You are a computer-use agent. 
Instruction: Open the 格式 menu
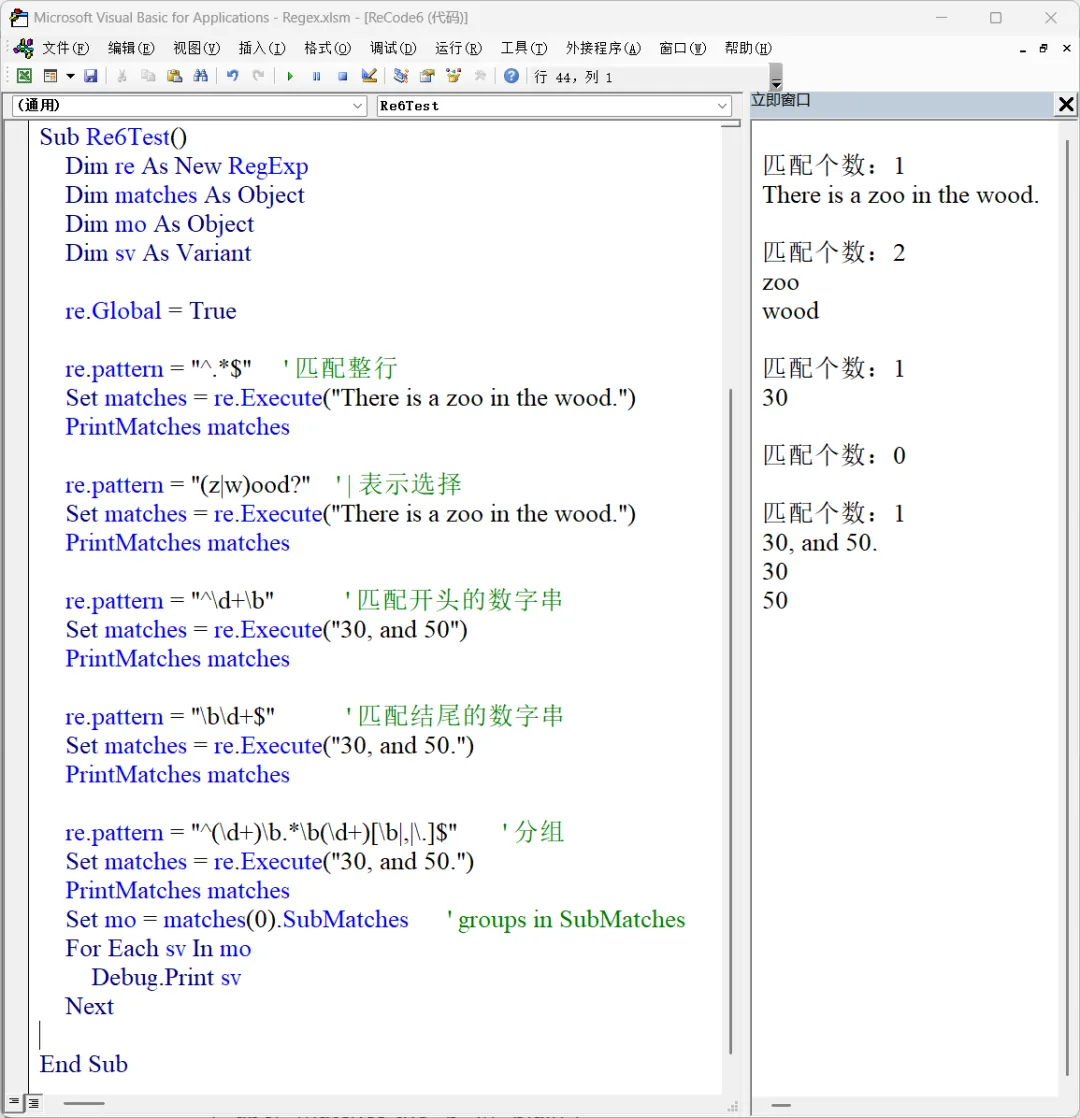tap(327, 48)
